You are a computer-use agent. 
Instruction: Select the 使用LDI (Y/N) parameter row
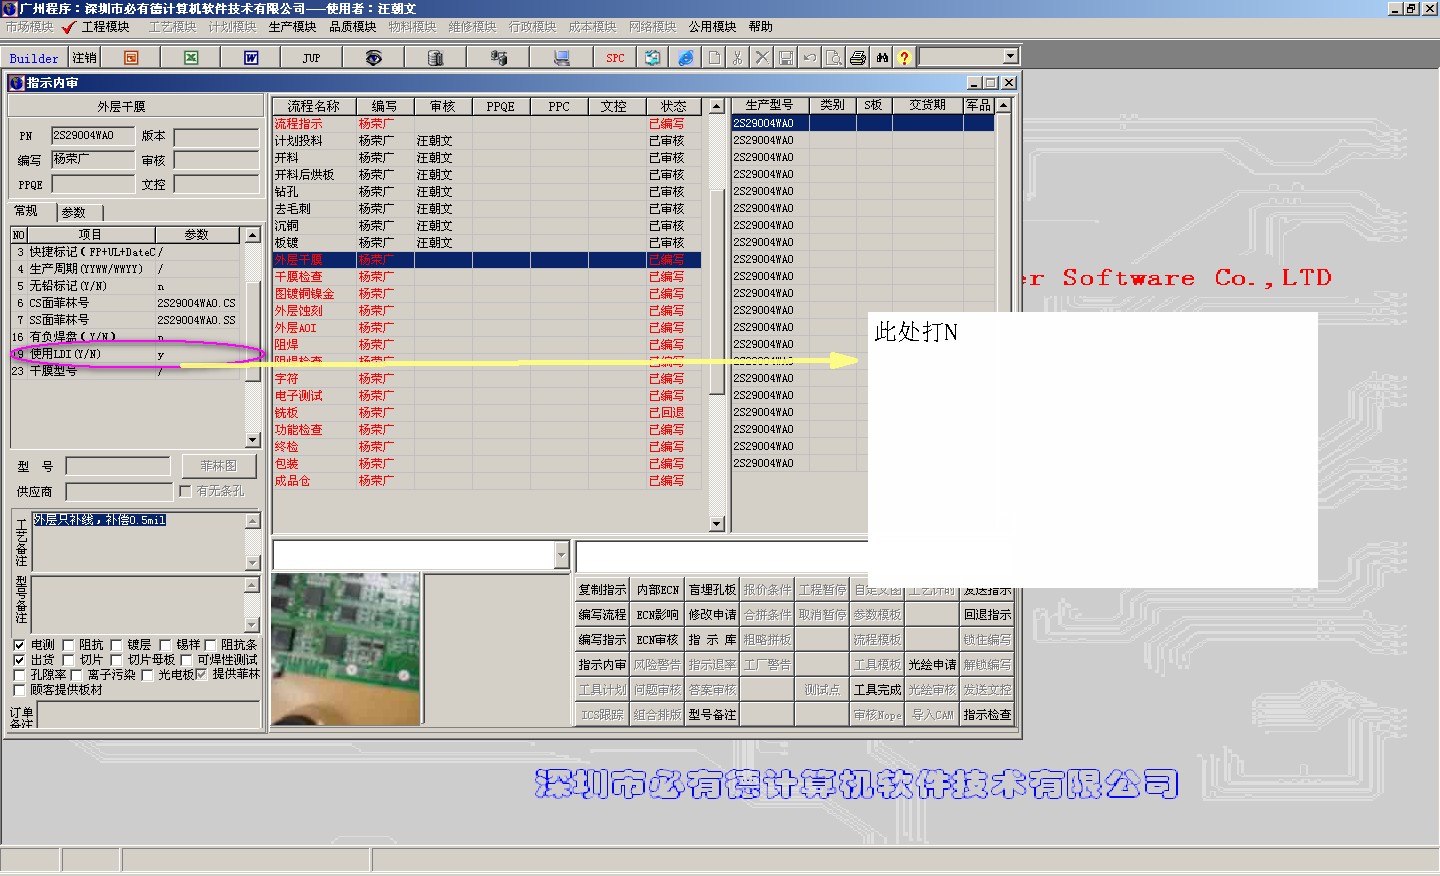click(126, 354)
